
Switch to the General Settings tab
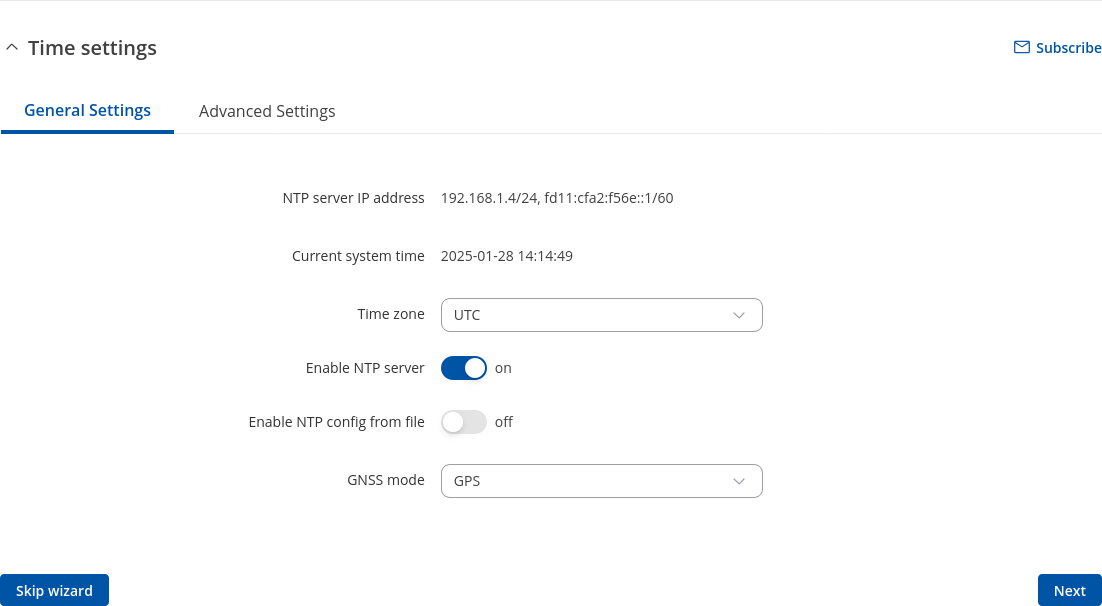pyautogui.click(x=87, y=110)
